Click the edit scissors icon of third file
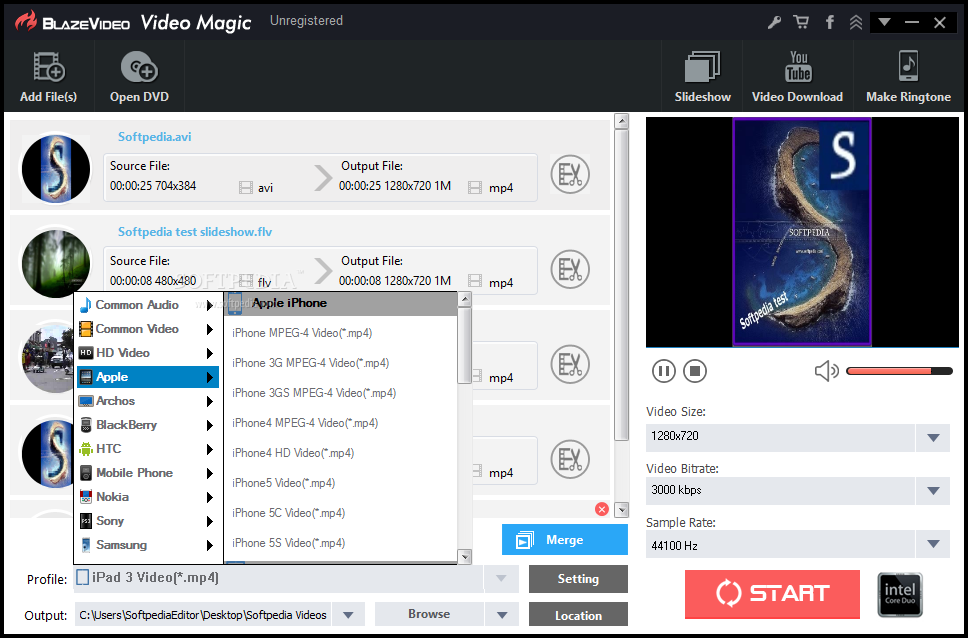 coord(570,364)
